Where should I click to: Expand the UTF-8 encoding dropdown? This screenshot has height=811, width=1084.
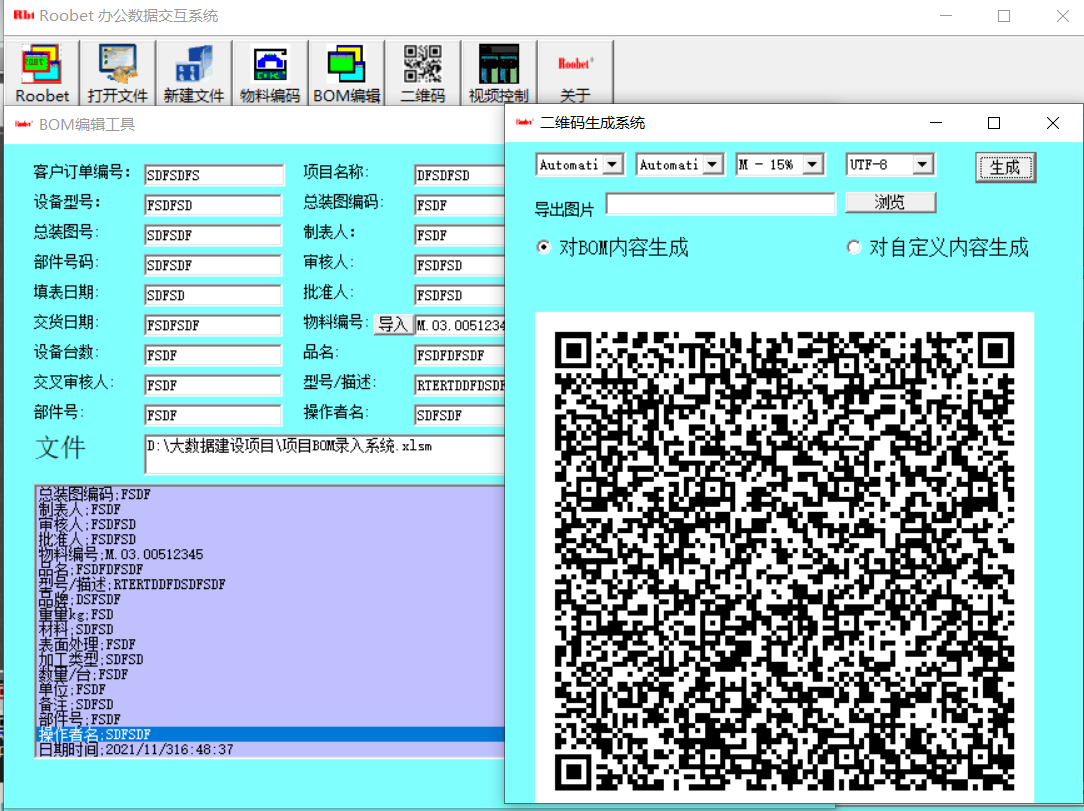922,164
